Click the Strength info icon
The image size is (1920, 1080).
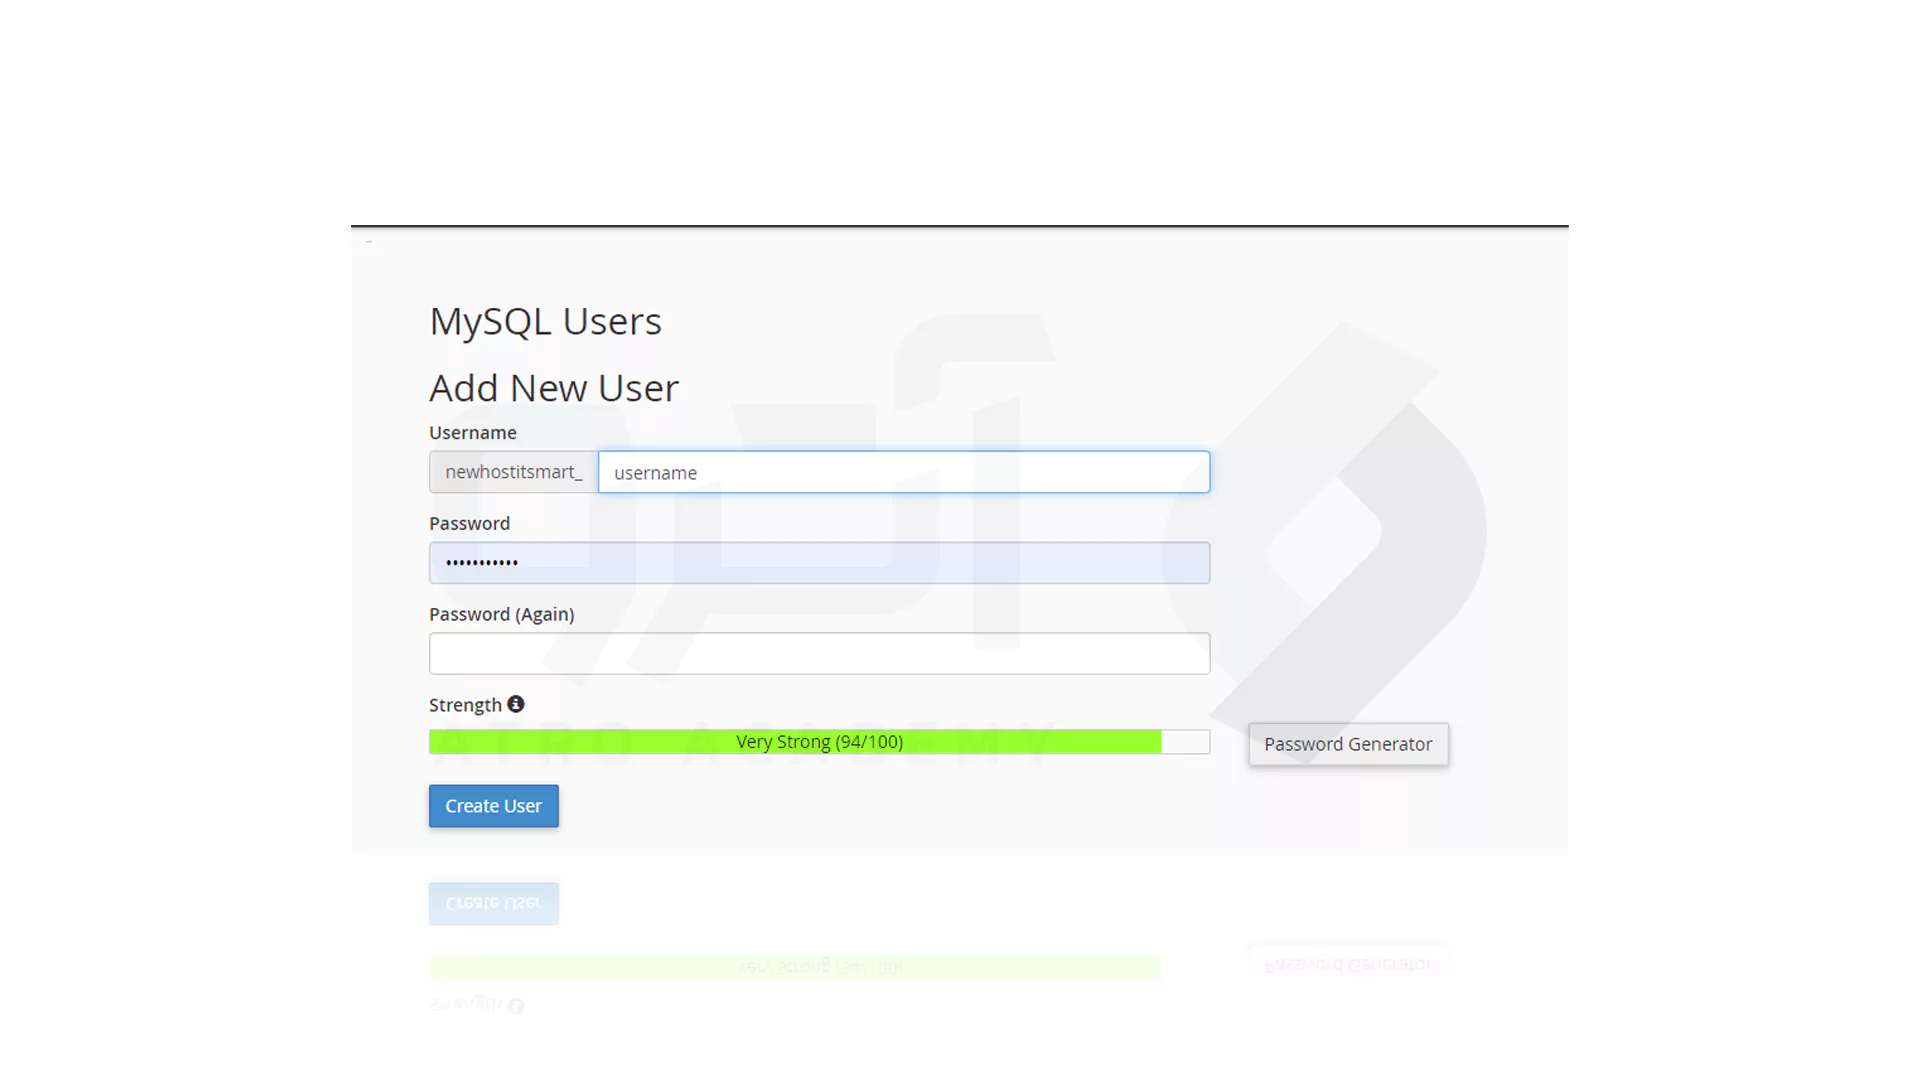516,704
